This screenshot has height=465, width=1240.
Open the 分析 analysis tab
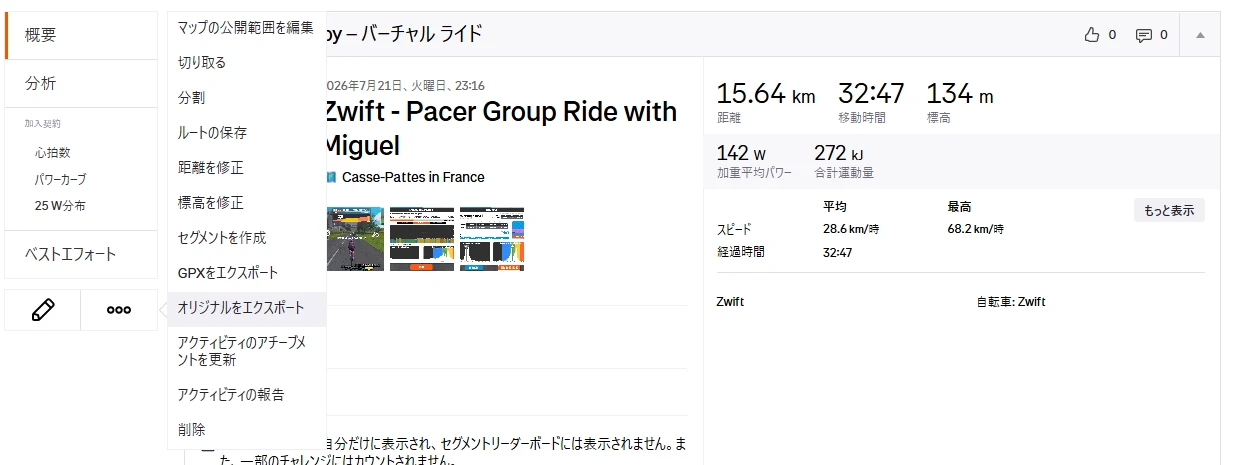pos(81,84)
